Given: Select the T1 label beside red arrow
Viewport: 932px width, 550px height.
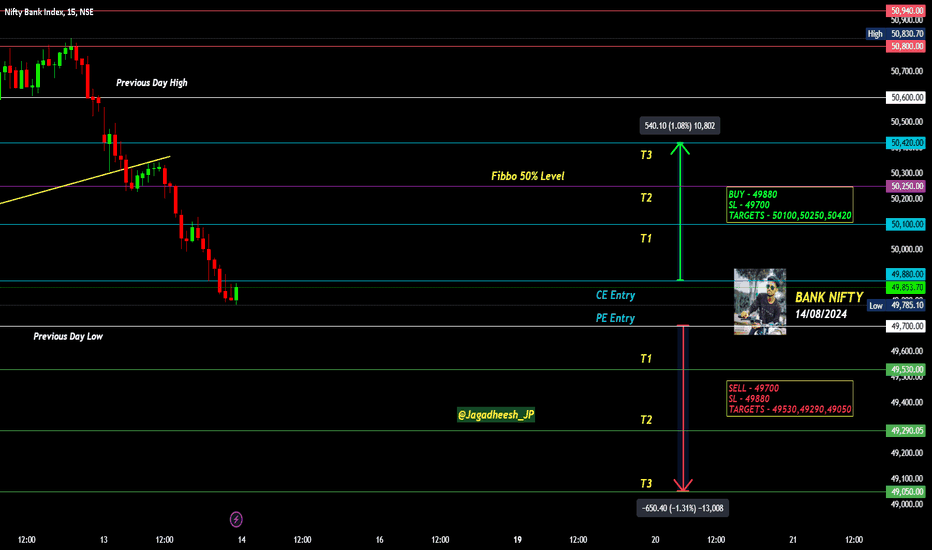Looking at the screenshot, I should pyautogui.click(x=646, y=359).
